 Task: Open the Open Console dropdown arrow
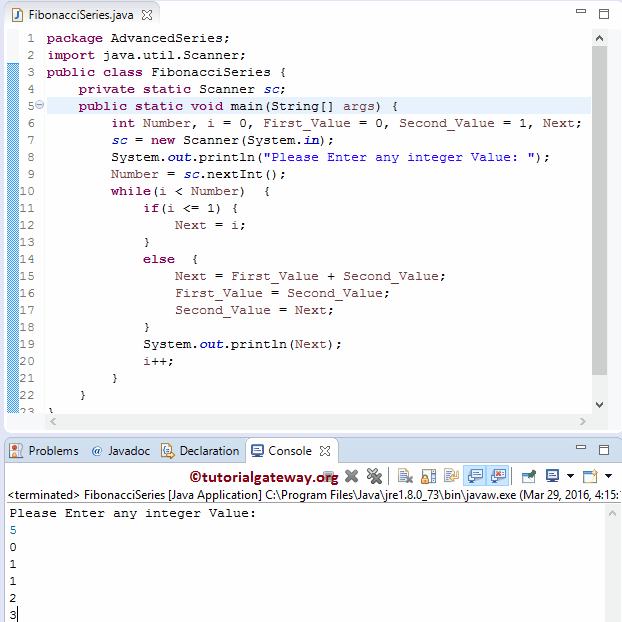click(608, 476)
